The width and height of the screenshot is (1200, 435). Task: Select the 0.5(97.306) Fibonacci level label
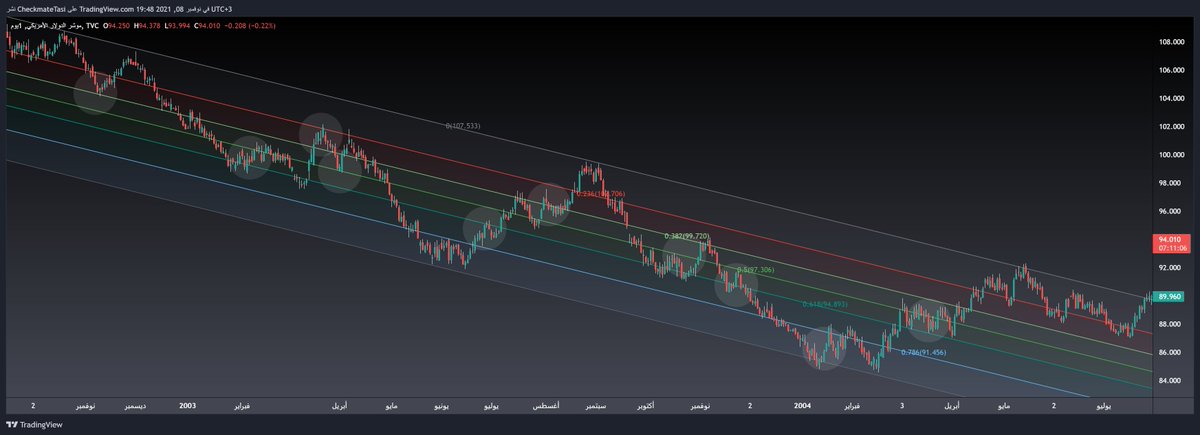[x=755, y=270]
